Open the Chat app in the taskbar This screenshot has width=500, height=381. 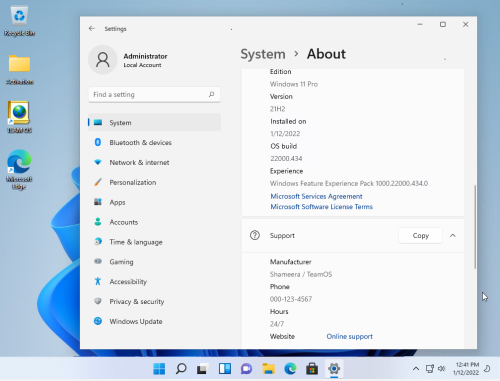(246, 369)
